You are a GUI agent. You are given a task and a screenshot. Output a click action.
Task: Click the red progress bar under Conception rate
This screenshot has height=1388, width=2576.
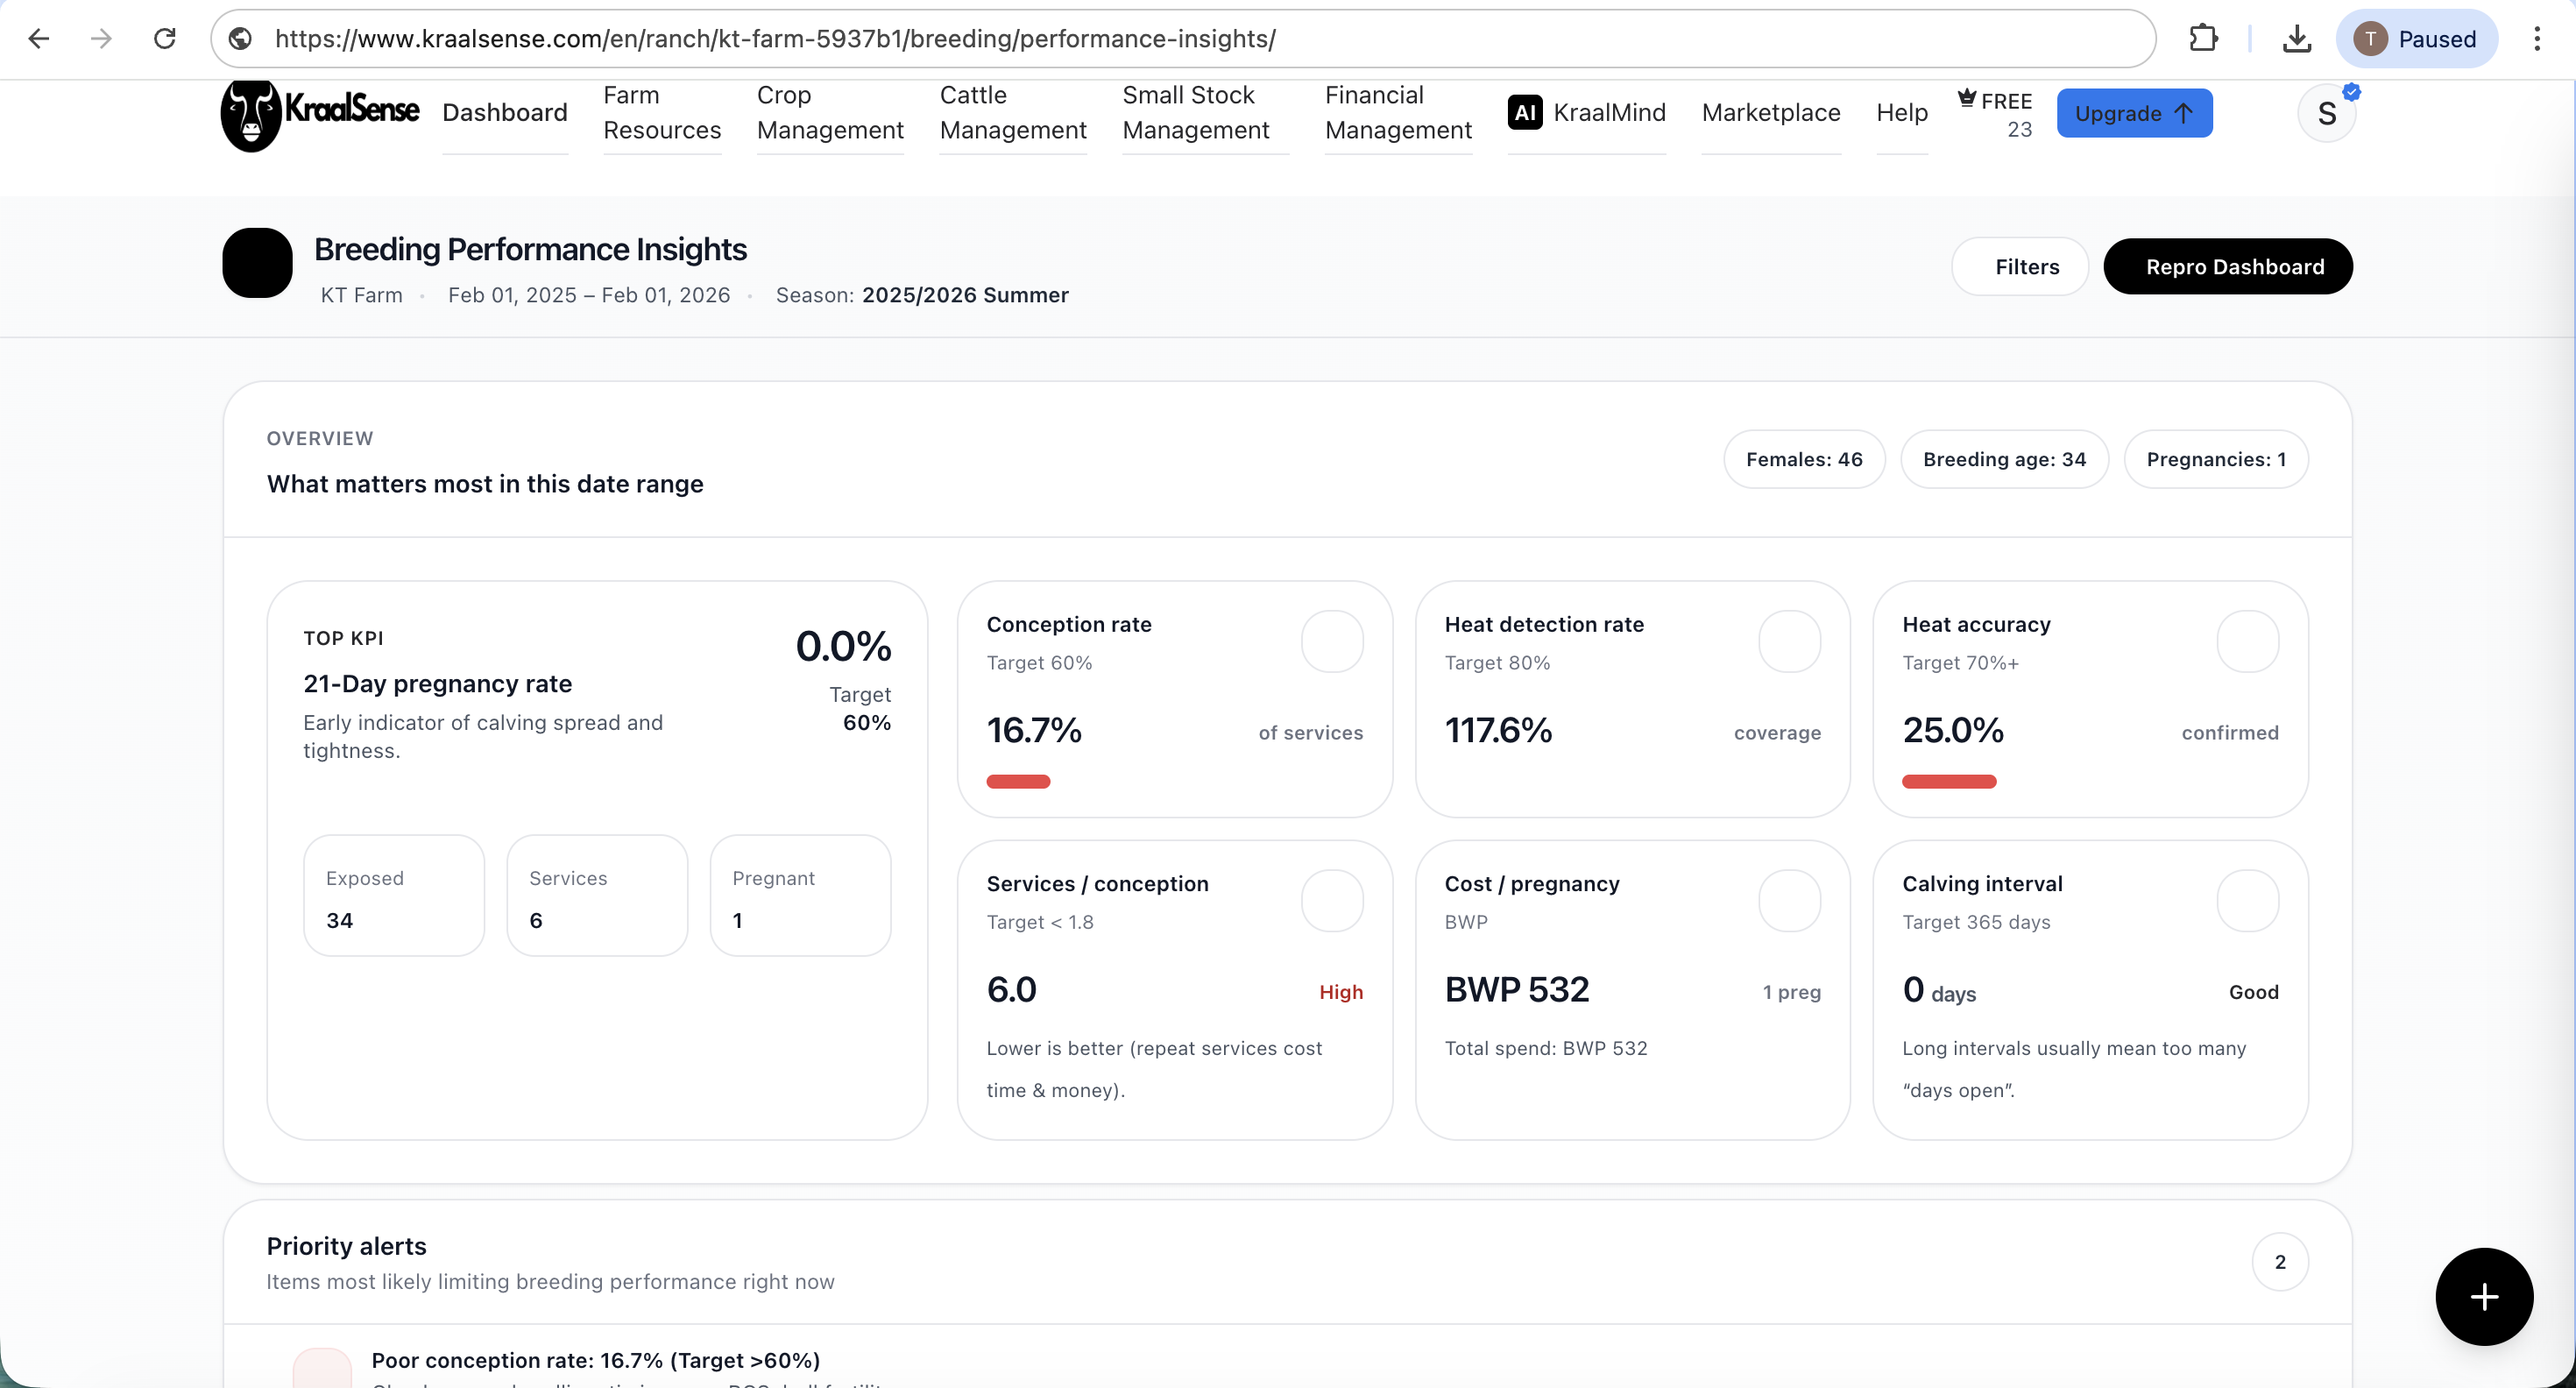pyautogui.click(x=1018, y=781)
